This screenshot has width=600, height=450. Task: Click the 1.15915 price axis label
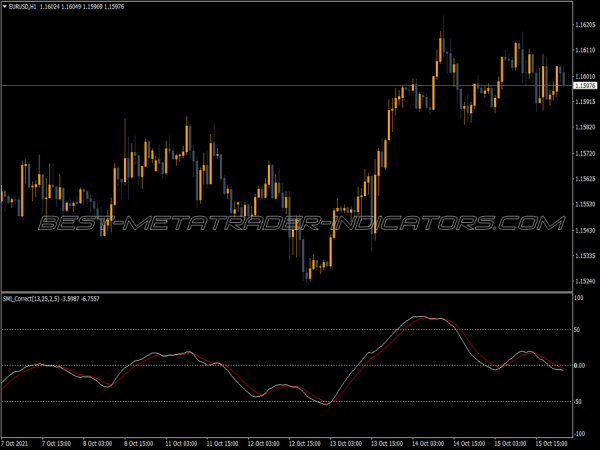[x=585, y=101]
